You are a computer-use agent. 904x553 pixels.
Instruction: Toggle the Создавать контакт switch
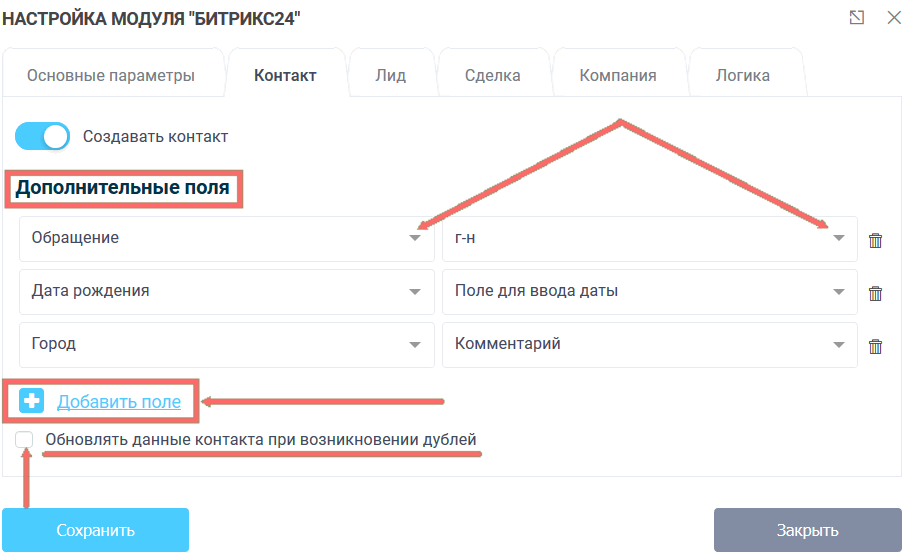pyautogui.click(x=43, y=137)
